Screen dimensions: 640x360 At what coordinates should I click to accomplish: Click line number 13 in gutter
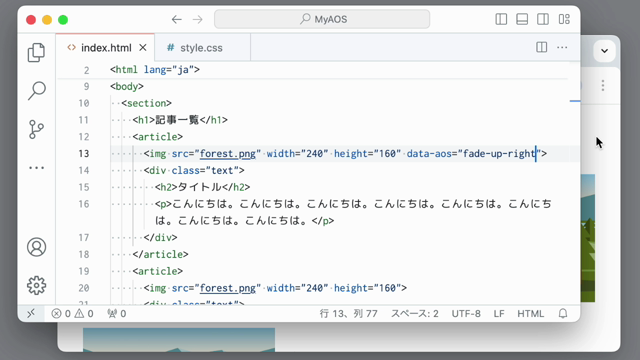pyautogui.click(x=84, y=153)
